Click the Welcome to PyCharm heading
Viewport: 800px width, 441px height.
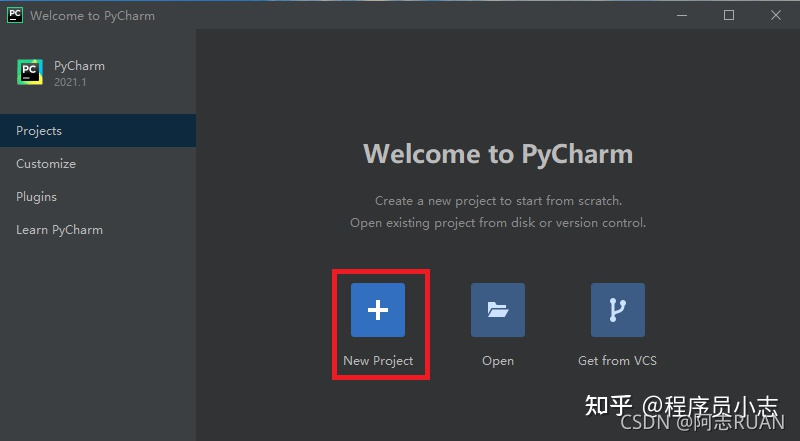pos(498,154)
